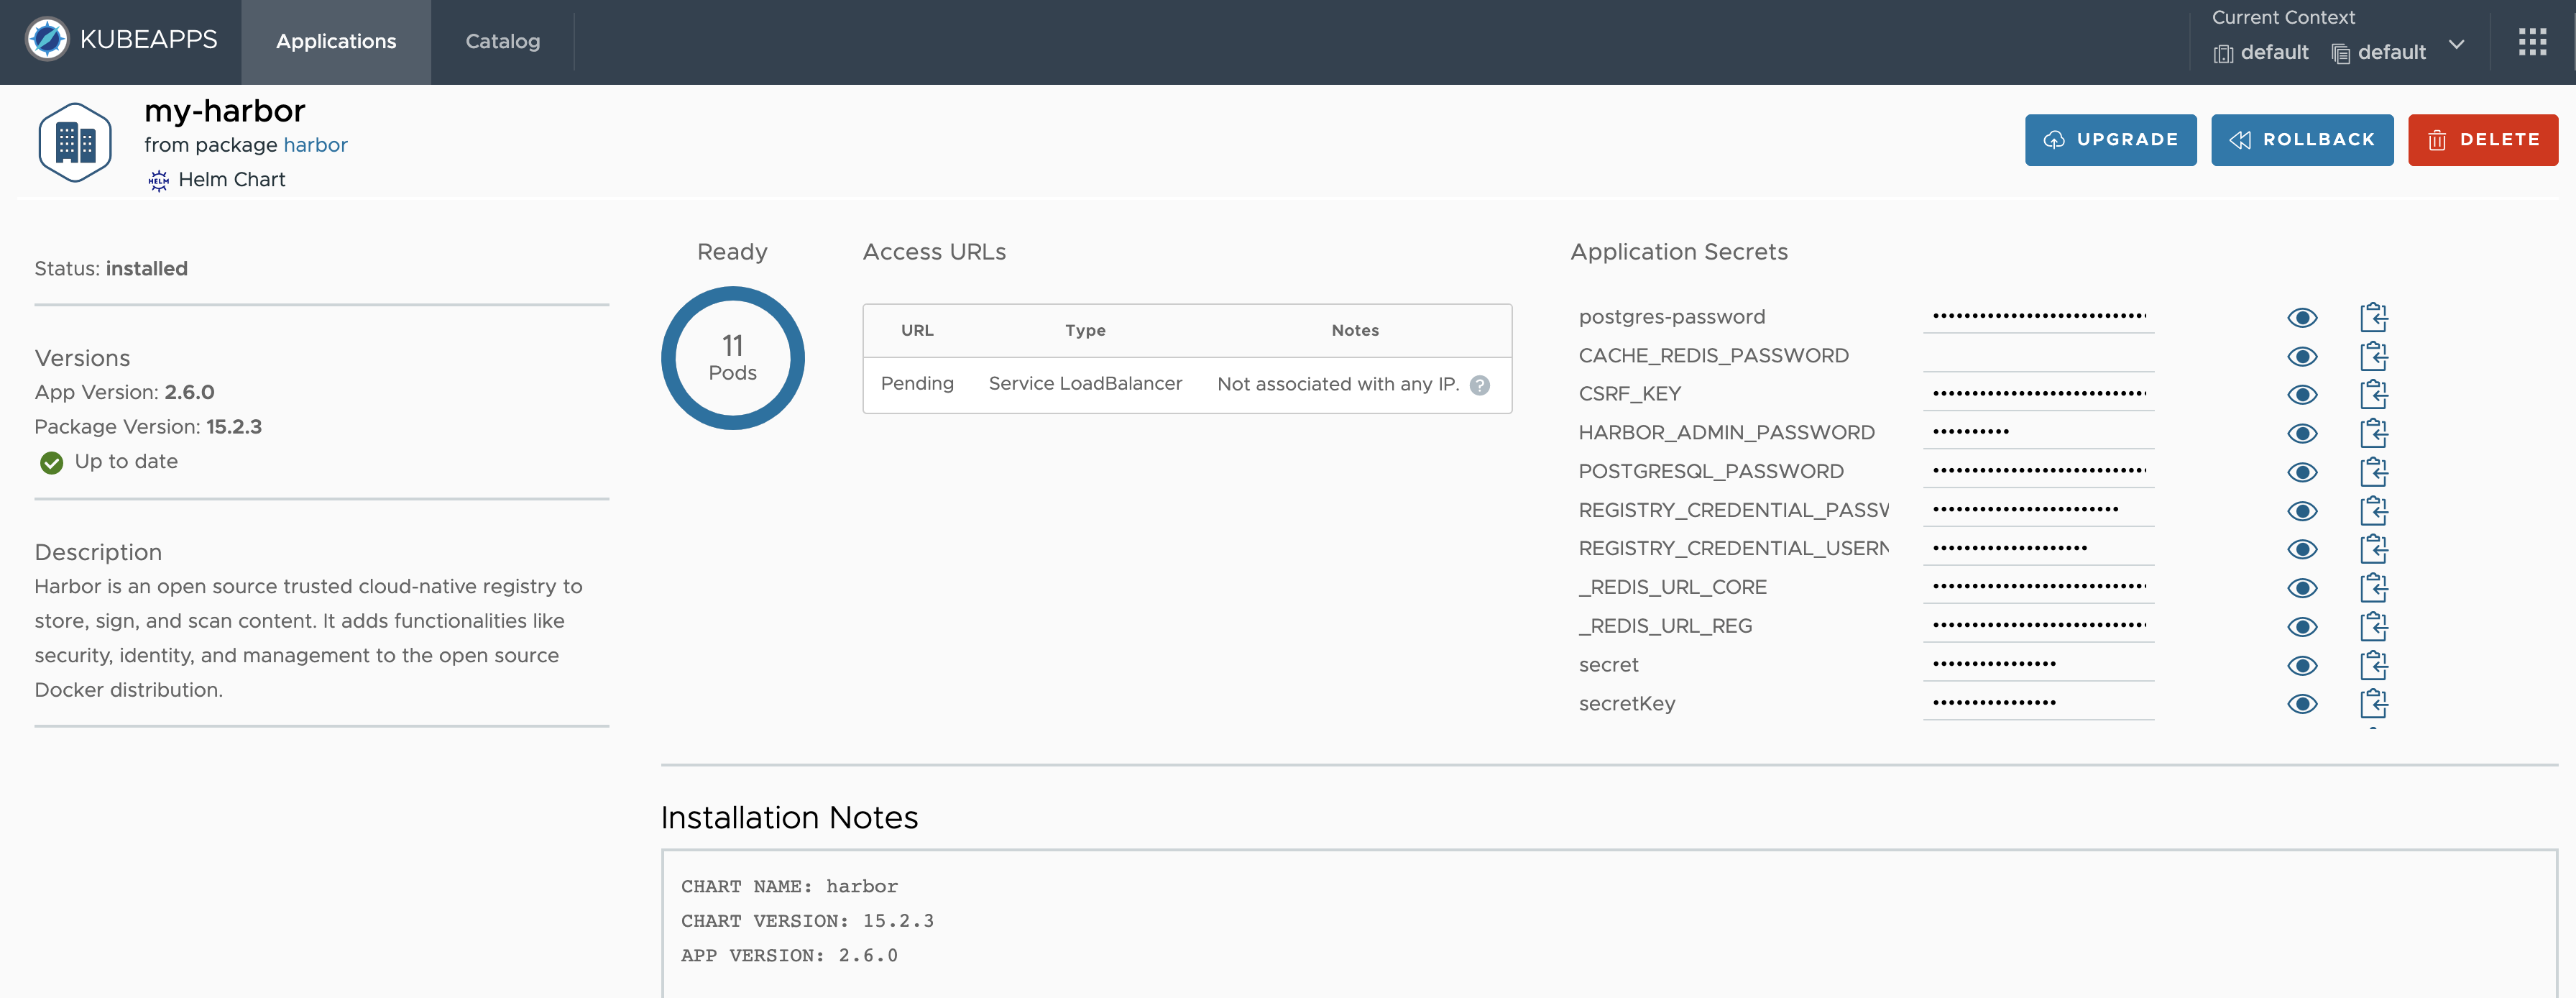Click the eye icon for REGISTRY_CREDENTIAL_PASSV
Viewport: 2576px width, 998px height.
coord(2301,510)
